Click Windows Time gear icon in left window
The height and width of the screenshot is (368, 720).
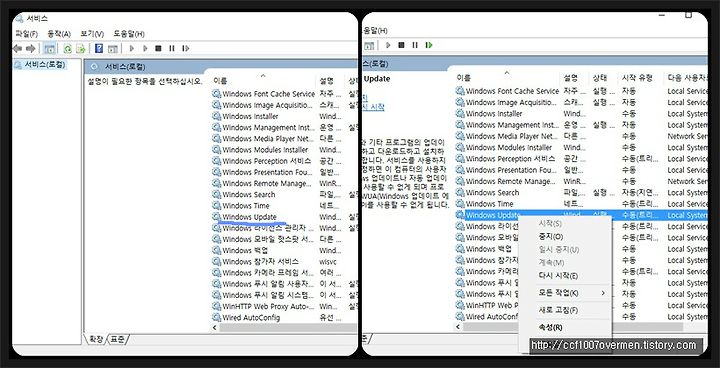pyautogui.click(x=216, y=205)
